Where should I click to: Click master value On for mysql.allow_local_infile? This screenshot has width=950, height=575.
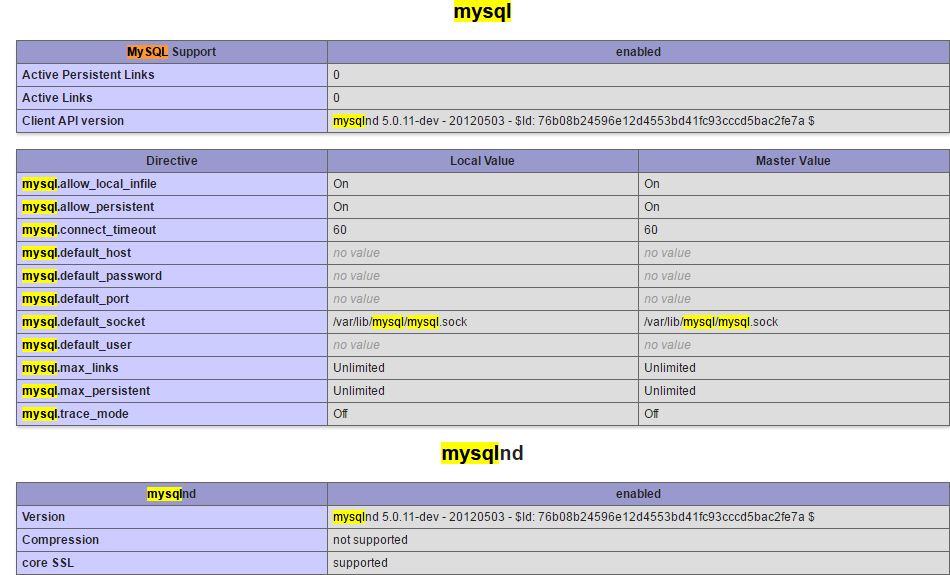pyautogui.click(x=651, y=184)
